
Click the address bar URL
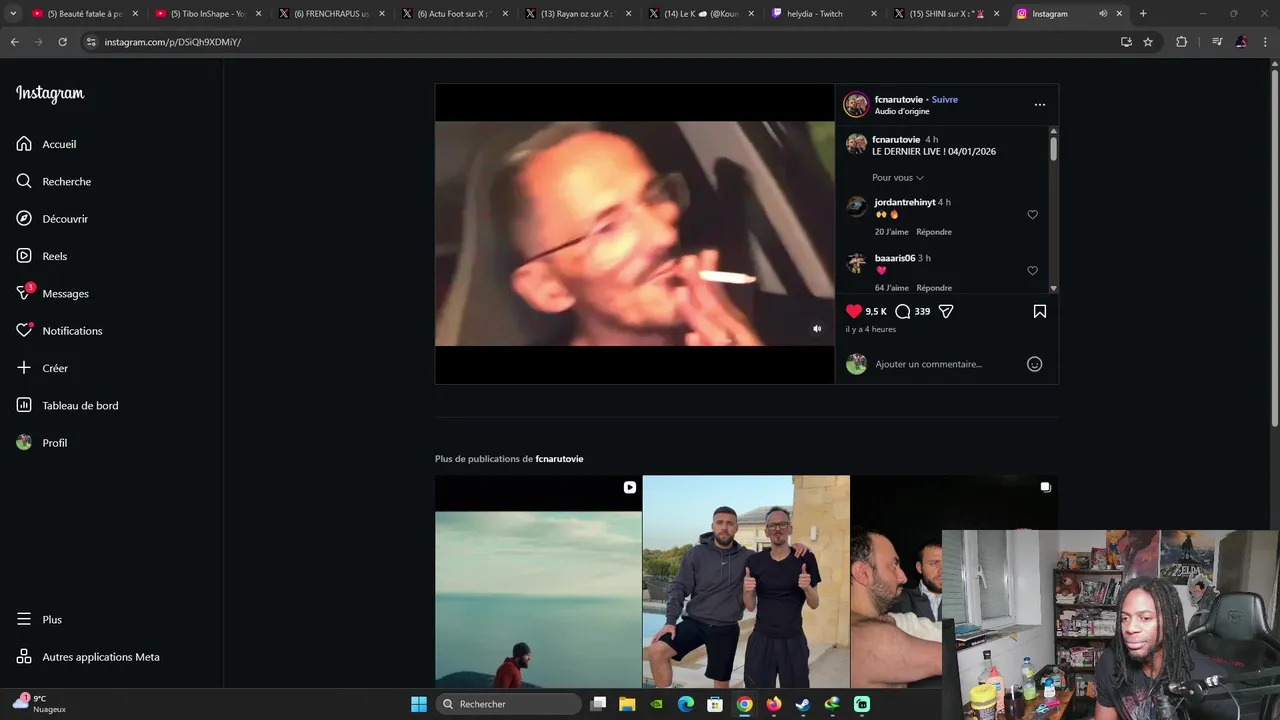tap(172, 42)
